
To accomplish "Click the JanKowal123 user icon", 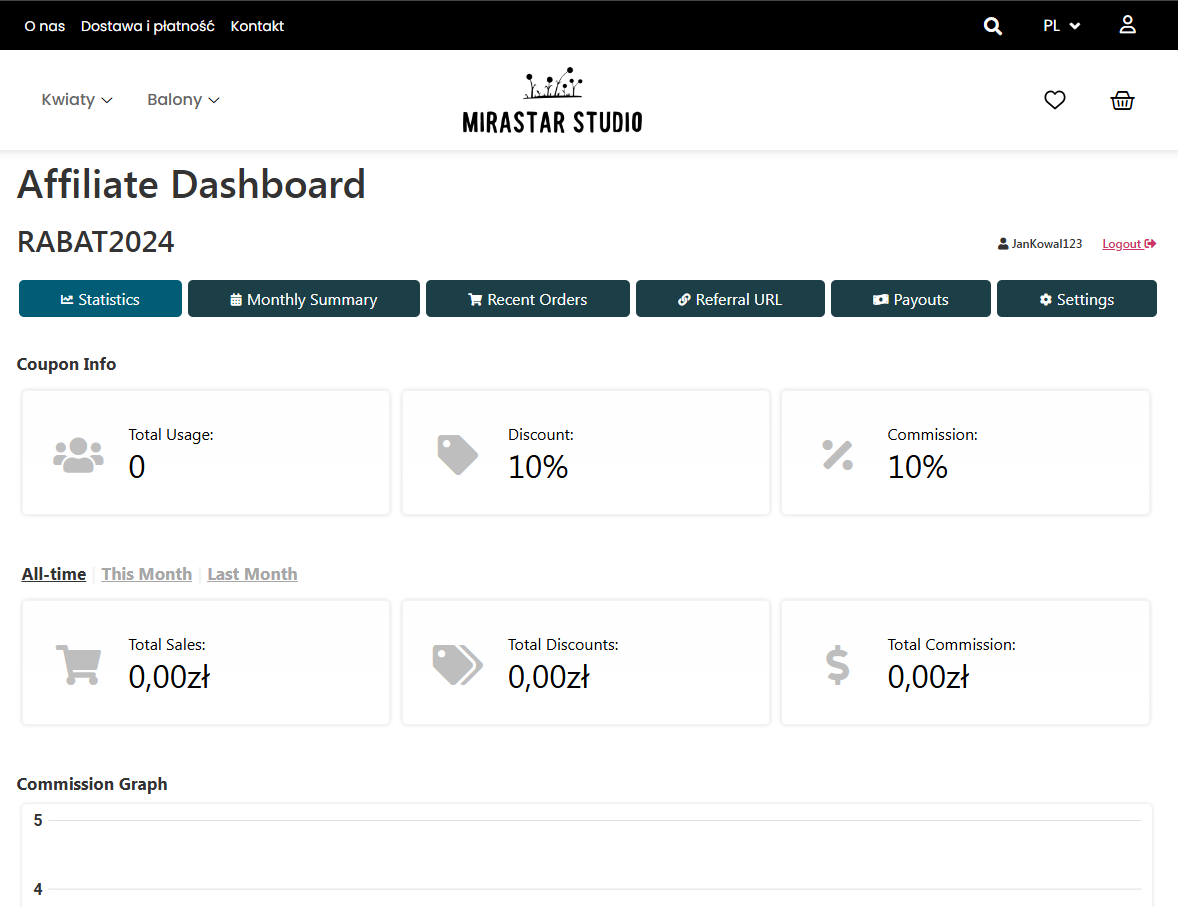I will [1003, 243].
